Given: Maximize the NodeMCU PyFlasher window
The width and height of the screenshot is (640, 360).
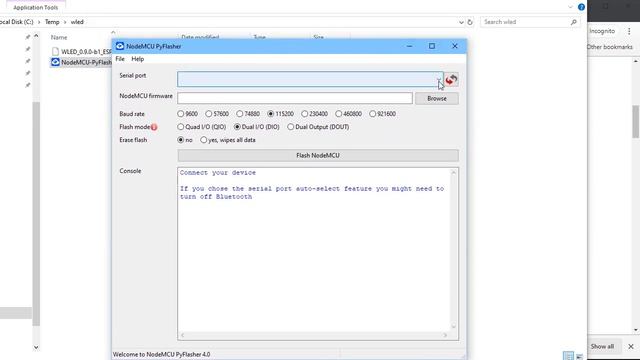Looking at the screenshot, I should (432, 46).
